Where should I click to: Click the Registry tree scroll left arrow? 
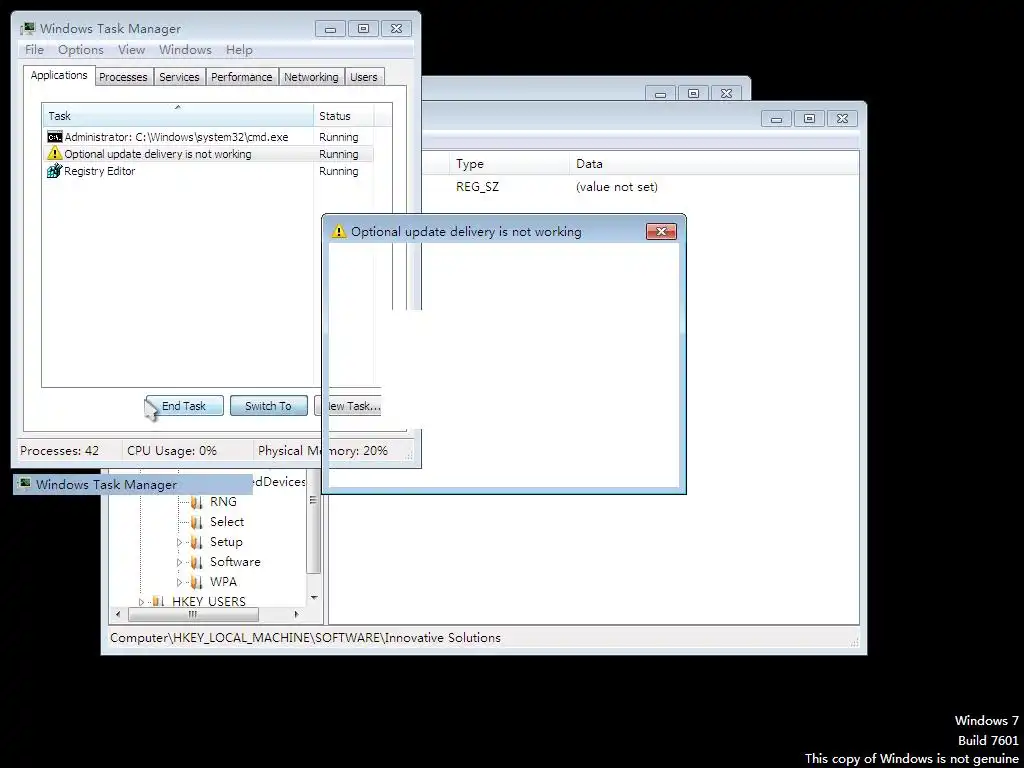coord(118,615)
